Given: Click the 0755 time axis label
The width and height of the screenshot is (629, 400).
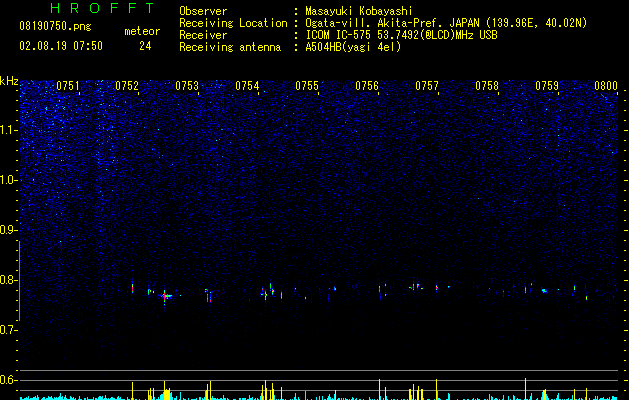Looking at the screenshot, I should (x=307, y=86).
